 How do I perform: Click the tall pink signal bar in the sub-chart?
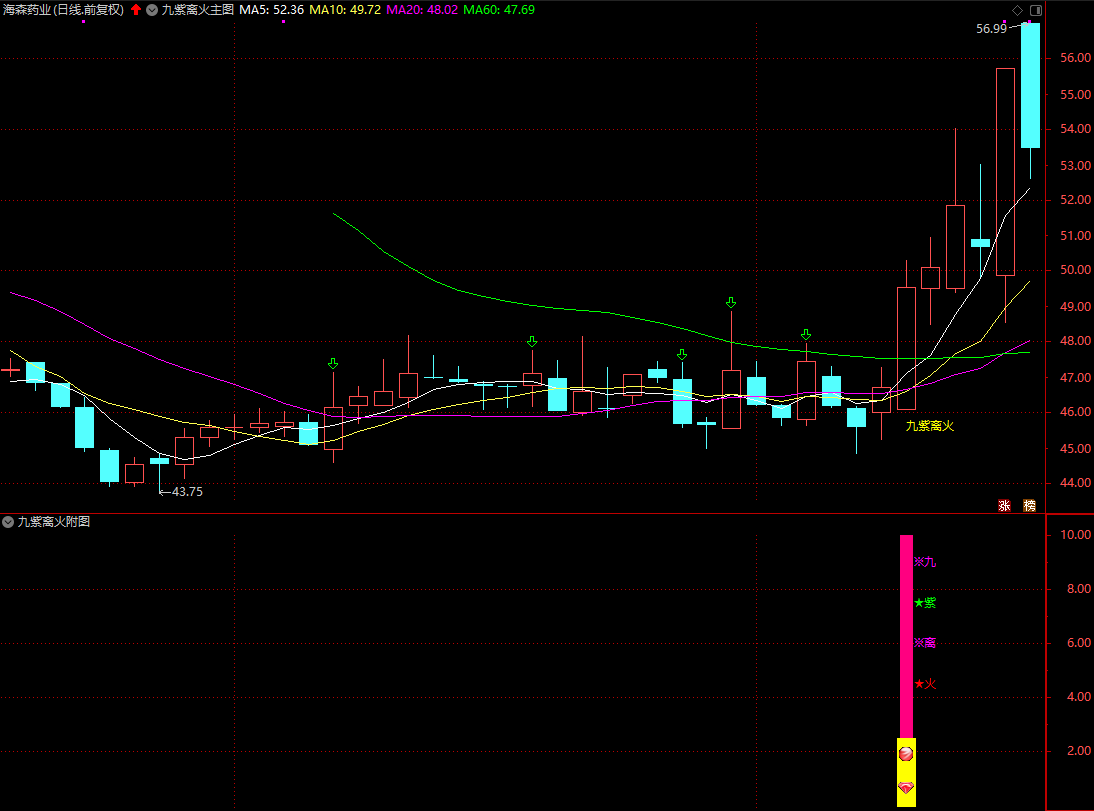(x=906, y=637)
